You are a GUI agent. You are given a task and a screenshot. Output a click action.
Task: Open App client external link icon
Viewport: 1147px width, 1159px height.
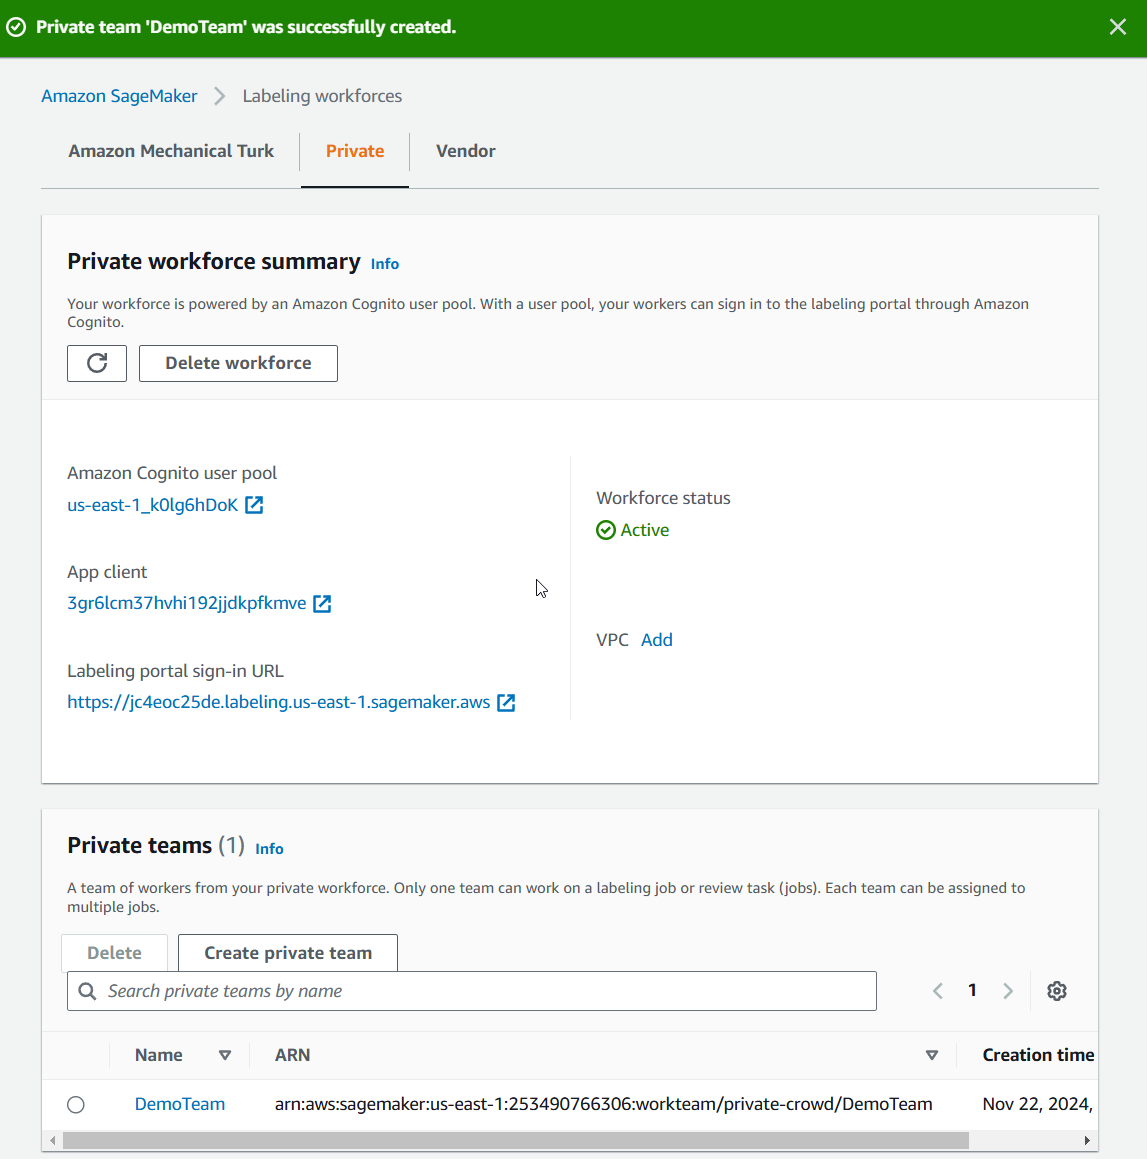click(322, 603)
